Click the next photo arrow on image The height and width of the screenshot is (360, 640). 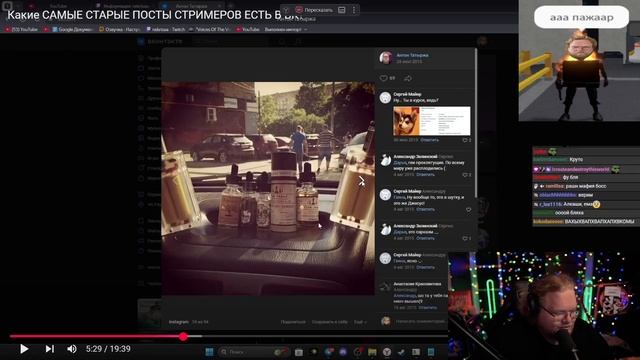click(362, 181)
